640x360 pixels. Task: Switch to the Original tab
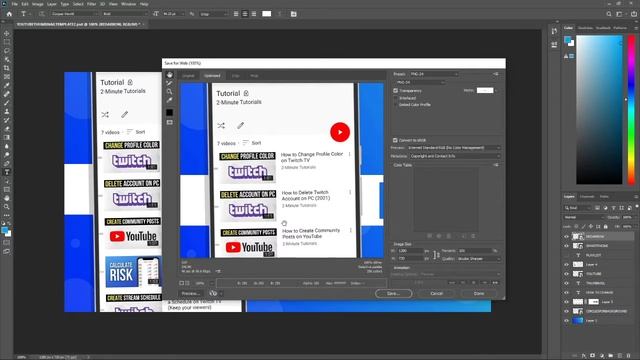click(x=188, y=76)
